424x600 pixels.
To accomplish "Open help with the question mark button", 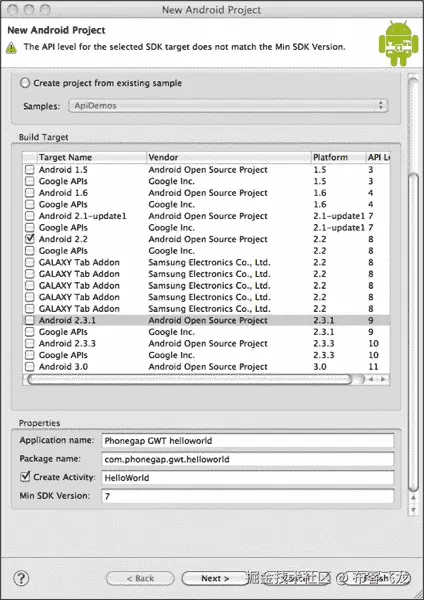I will [x=21, y=578].
